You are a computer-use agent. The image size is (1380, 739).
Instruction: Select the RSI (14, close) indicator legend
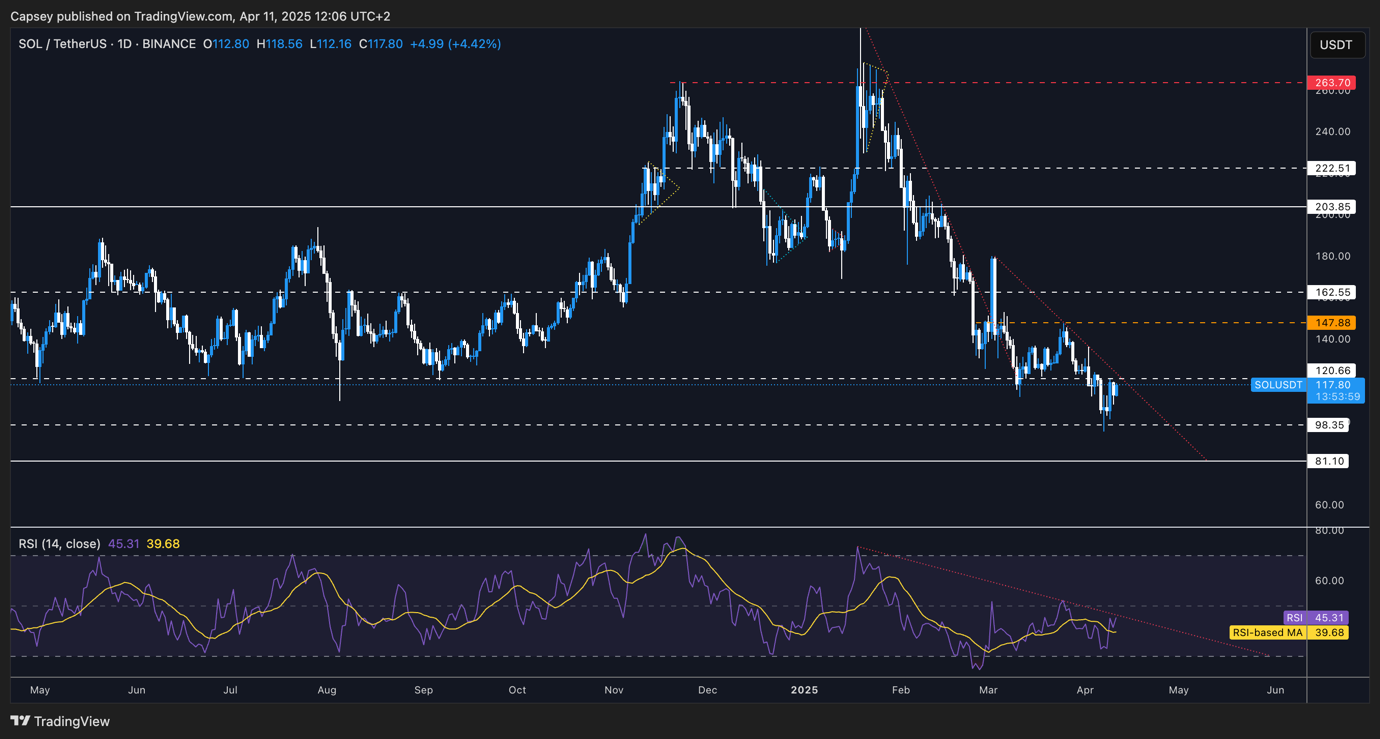pyautogui.click(x=59, y=544)
